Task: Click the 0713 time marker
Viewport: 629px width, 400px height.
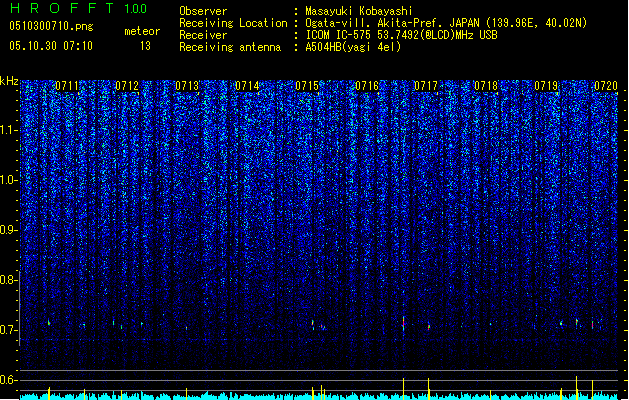Action: coord(187,86)
